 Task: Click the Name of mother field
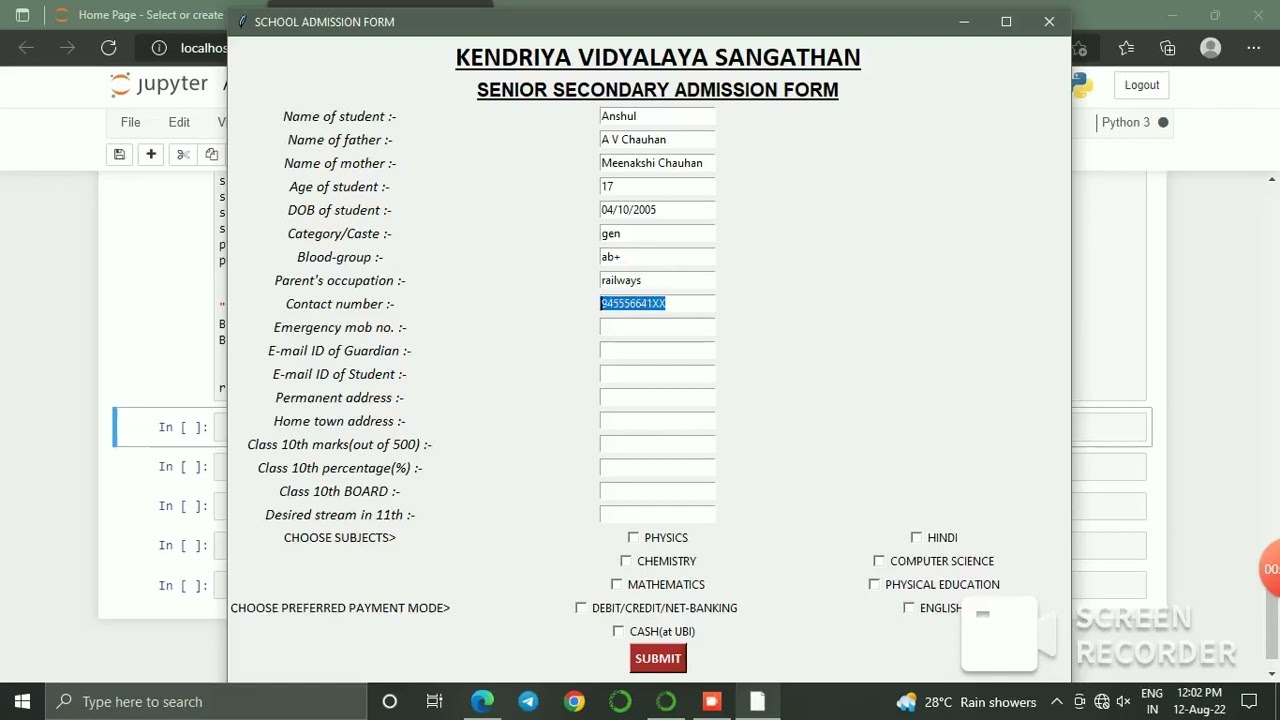657,163
